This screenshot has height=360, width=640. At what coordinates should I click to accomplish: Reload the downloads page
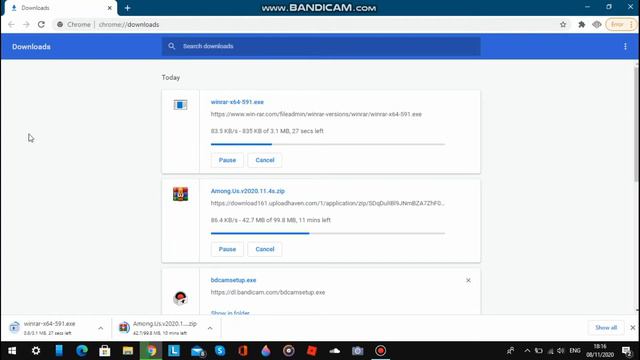[41, 24]
